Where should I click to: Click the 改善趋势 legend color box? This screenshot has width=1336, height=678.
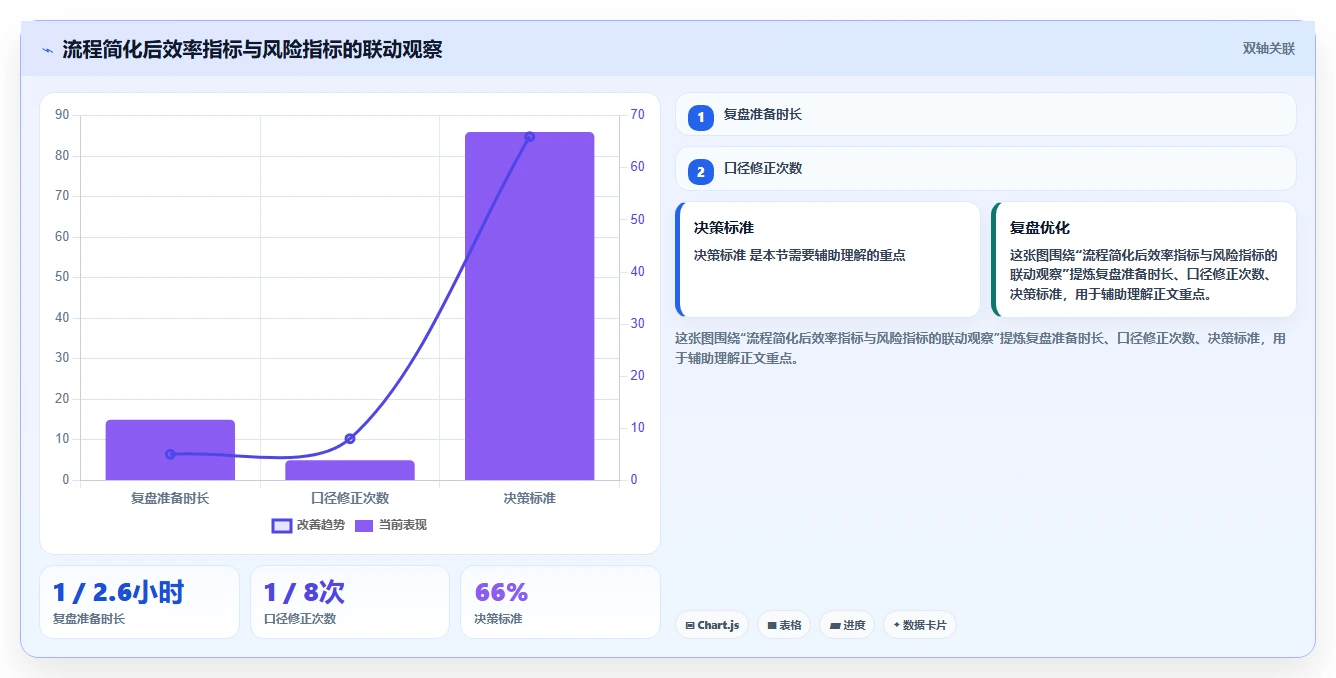[282, 526]
